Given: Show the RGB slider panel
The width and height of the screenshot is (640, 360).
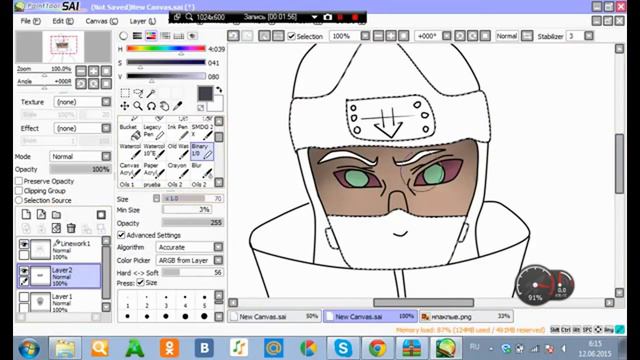Looking at the screenshot, I should tap(138, 36).
